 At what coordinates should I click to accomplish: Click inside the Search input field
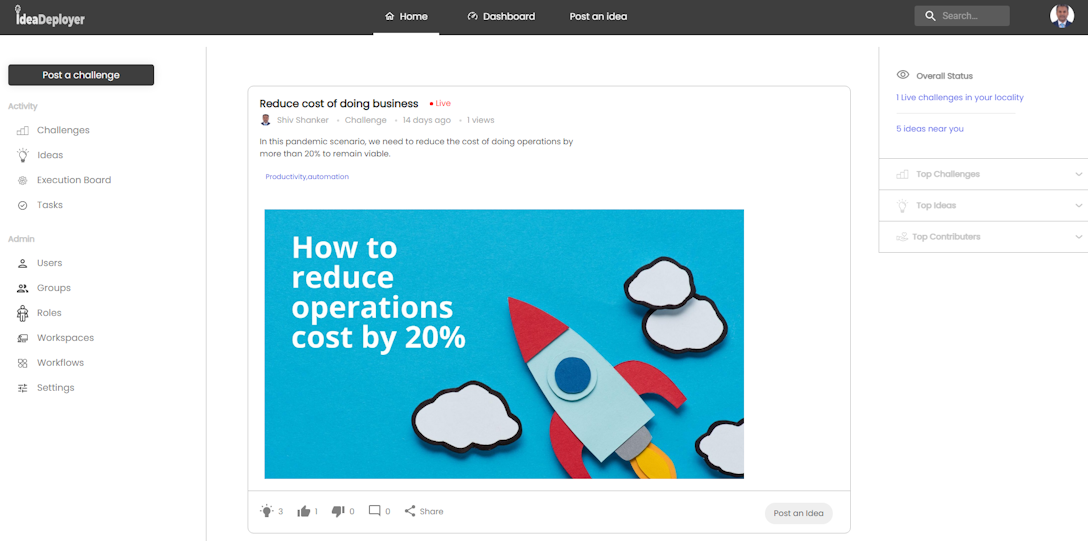click(972, 16)
